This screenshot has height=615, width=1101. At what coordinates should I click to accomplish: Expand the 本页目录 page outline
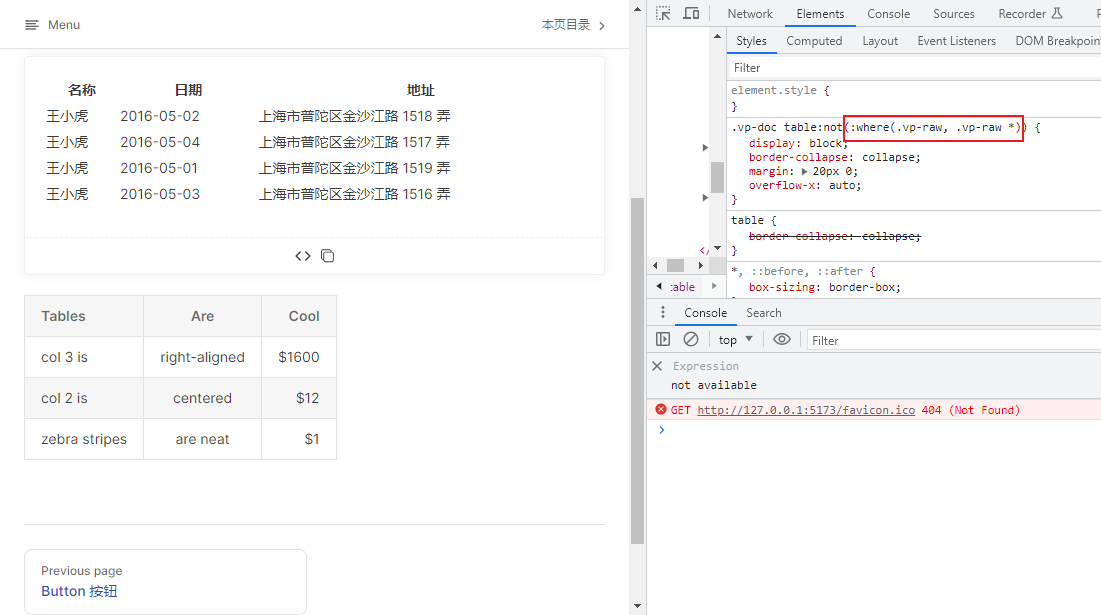pyautogui.click(x=573, y=25)
